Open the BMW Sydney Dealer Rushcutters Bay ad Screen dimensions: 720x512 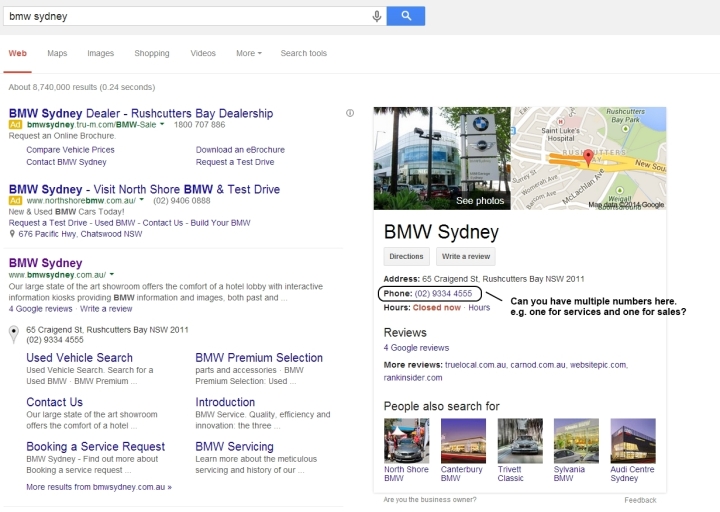coord(141,113)
